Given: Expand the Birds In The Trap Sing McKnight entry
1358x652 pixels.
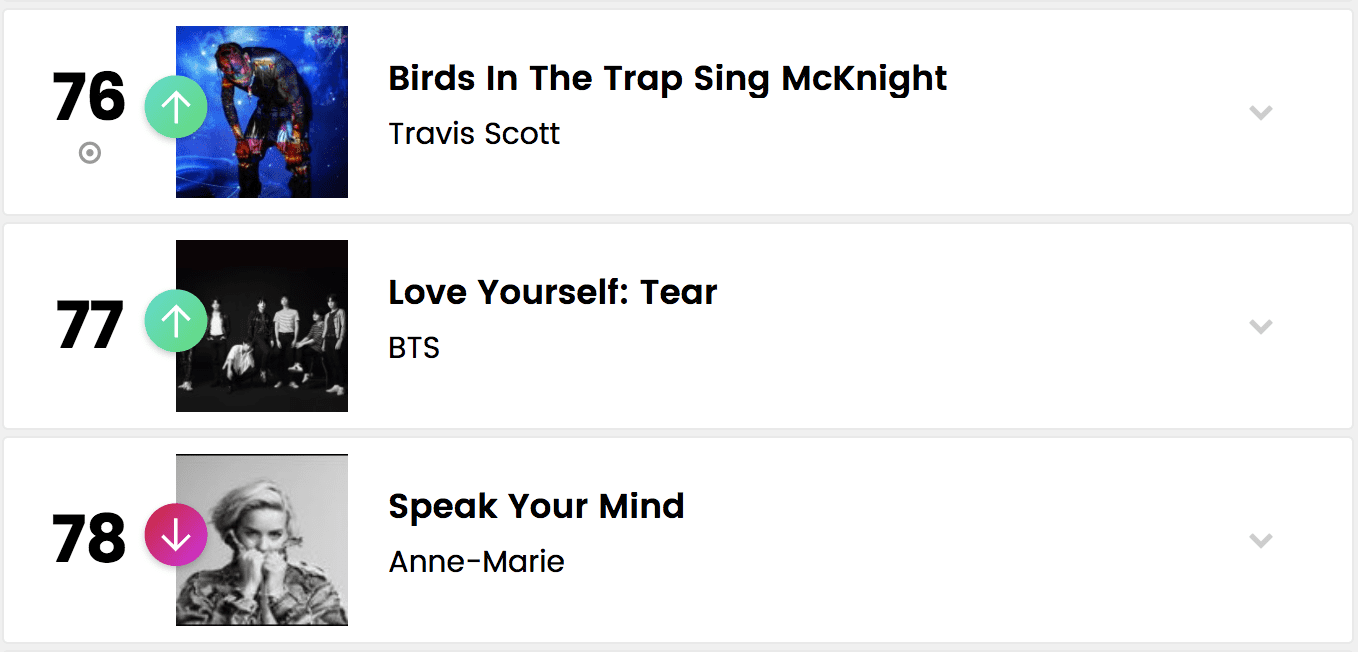Looking at the screenshot, I should (x=1260, y=113).
